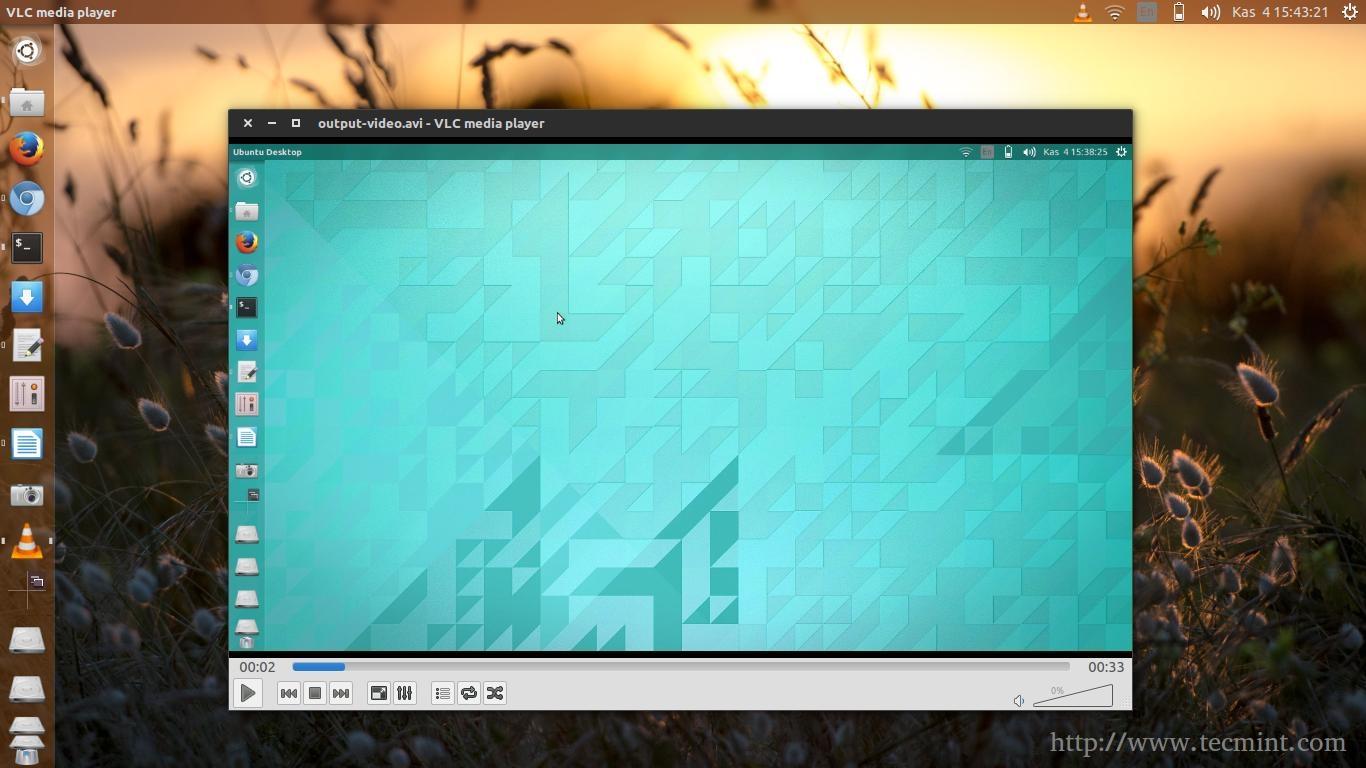Open the sound indicator menu
Screen dimensions: 1366x768
1209,12
